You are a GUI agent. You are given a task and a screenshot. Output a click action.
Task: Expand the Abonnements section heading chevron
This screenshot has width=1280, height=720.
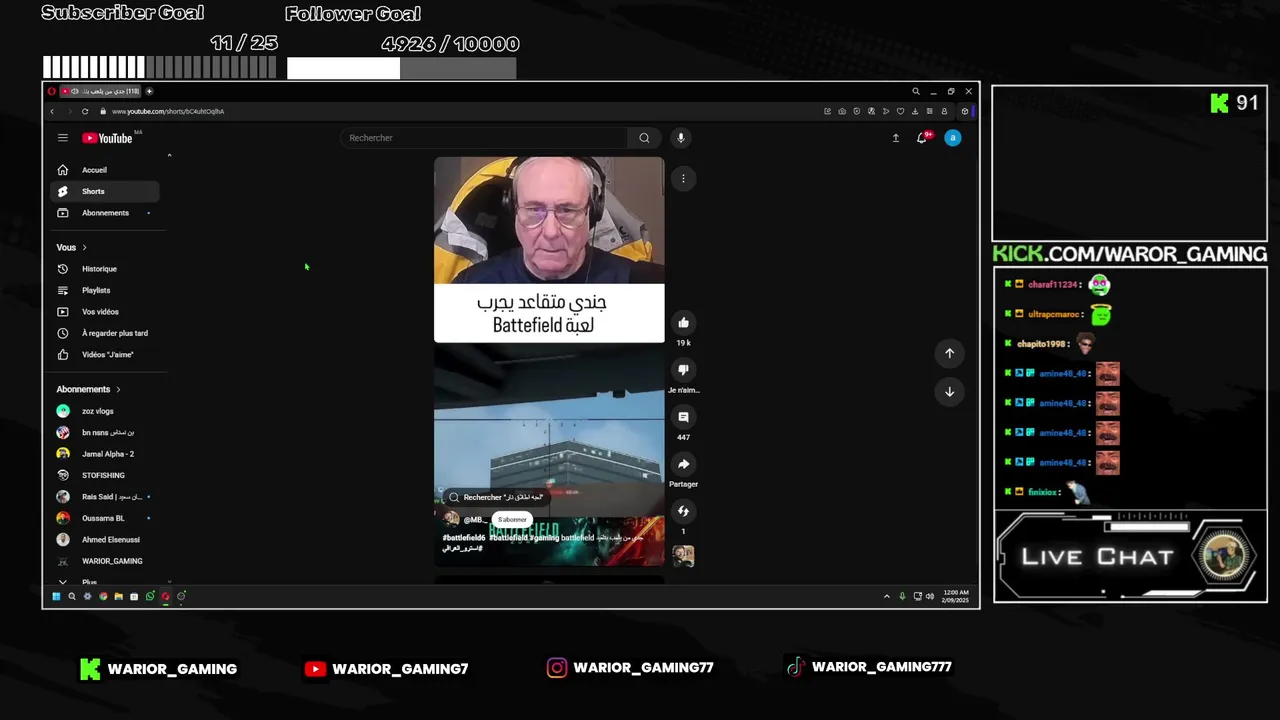click(118, 389)
